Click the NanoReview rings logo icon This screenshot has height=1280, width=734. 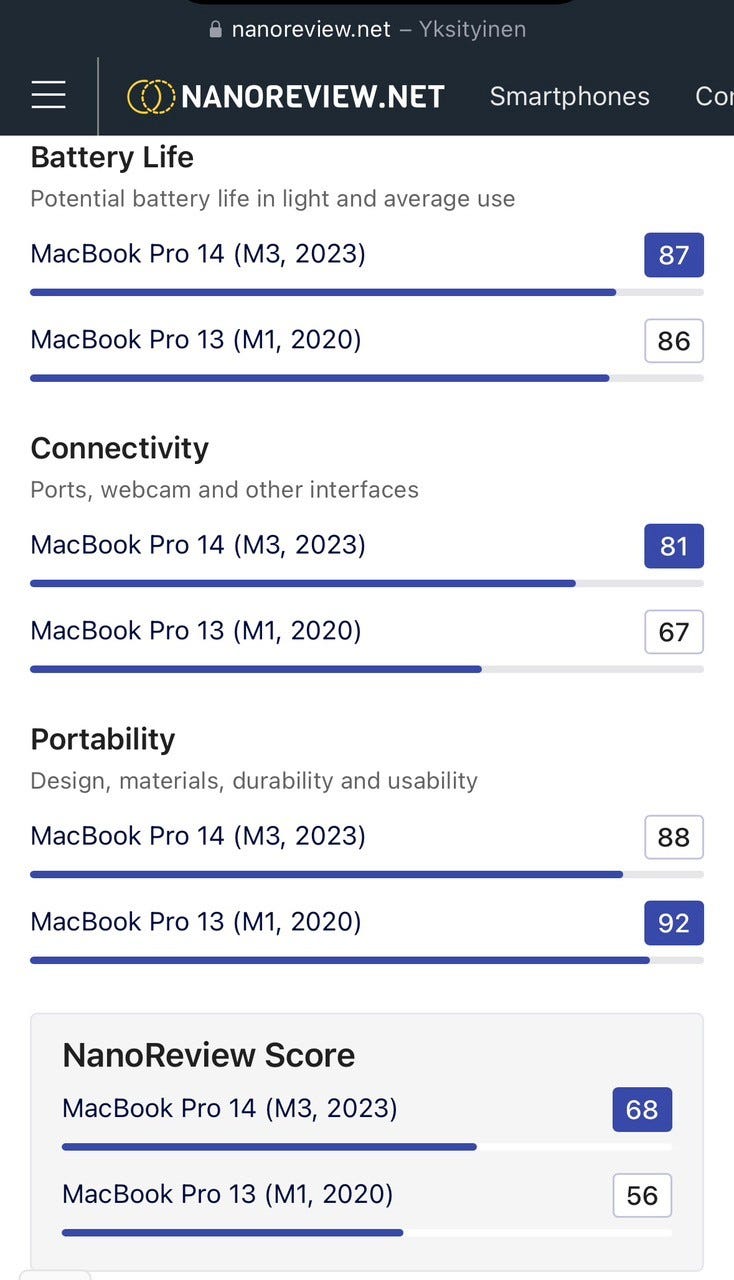151,96
